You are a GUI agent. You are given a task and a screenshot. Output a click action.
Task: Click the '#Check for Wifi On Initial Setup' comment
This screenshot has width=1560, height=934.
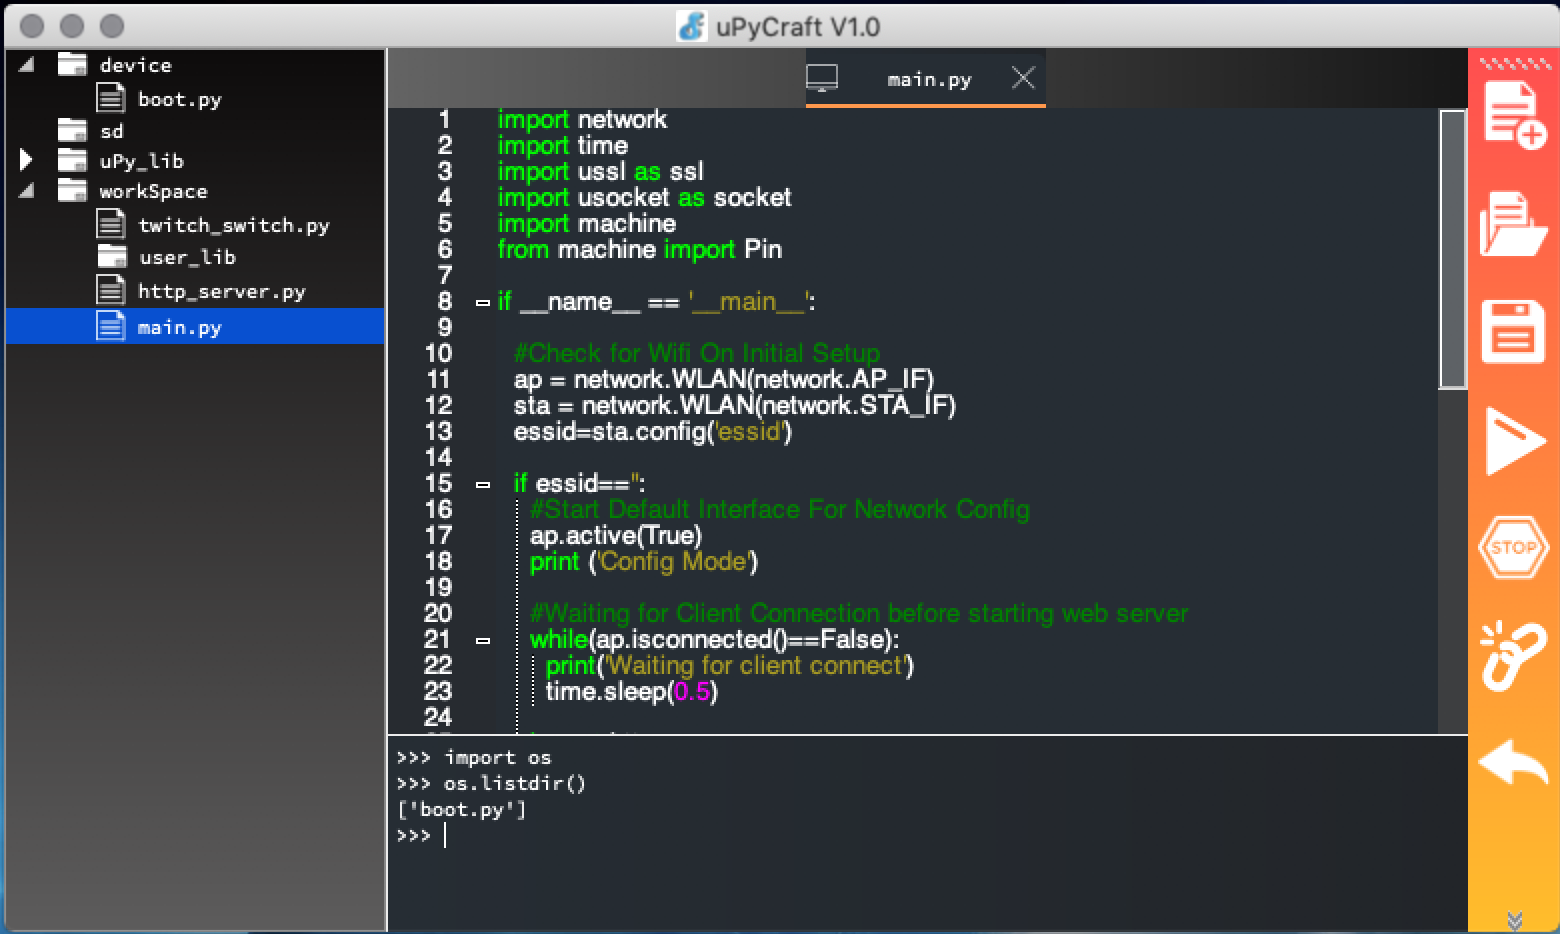[x=697, y=353]
